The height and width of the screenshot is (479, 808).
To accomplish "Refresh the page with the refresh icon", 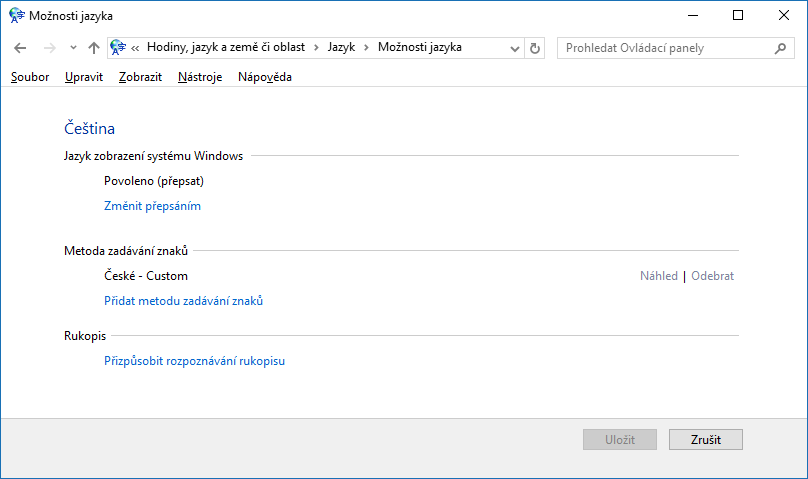I will (535, 48).
